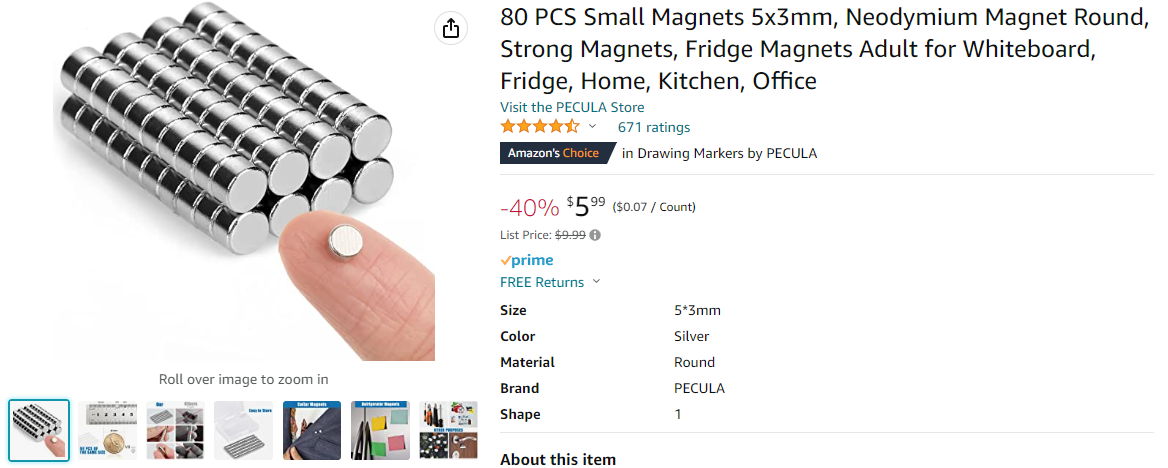Select the Refrigerator Magnets thumbnail
The width and height of the screenshot is (1168, 468).
pyautogui.click(x=380, y=430)
